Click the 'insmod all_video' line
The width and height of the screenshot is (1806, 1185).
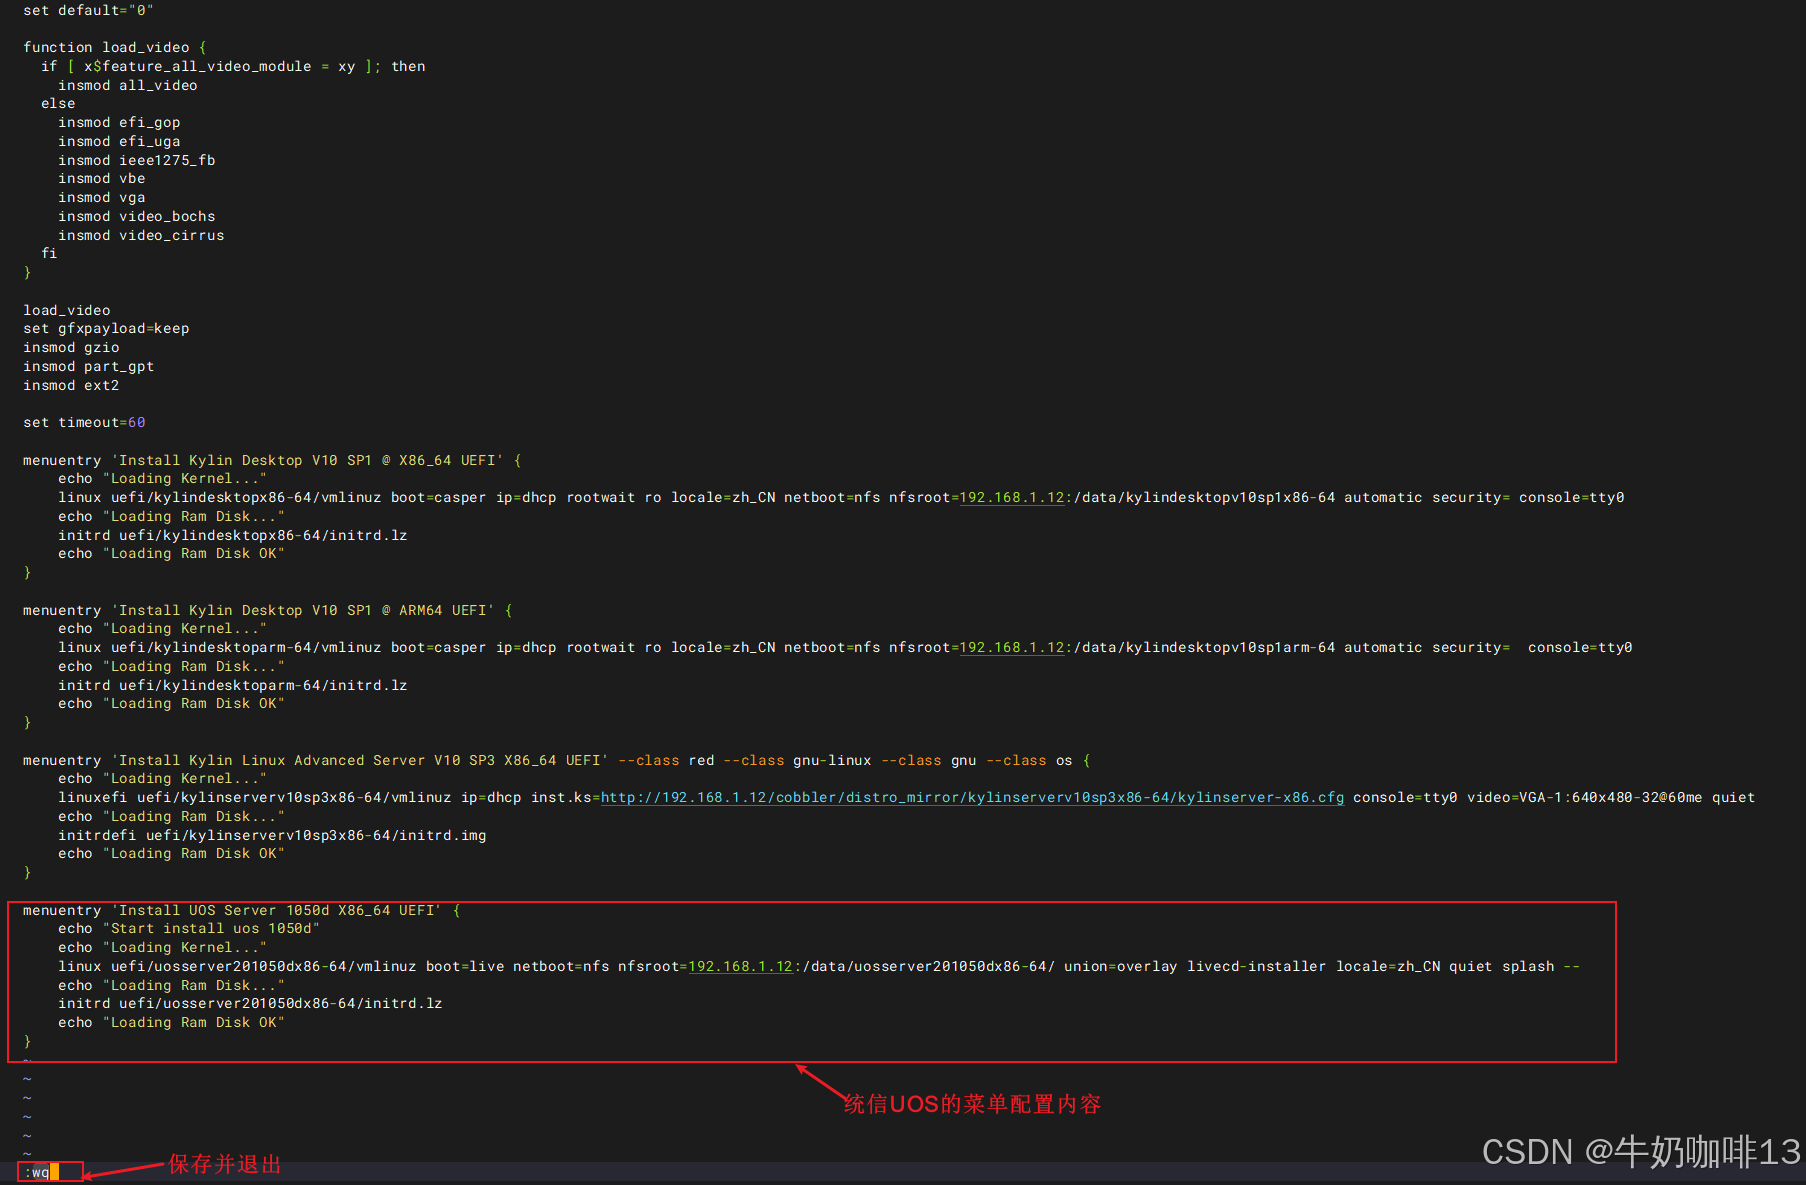128,85
